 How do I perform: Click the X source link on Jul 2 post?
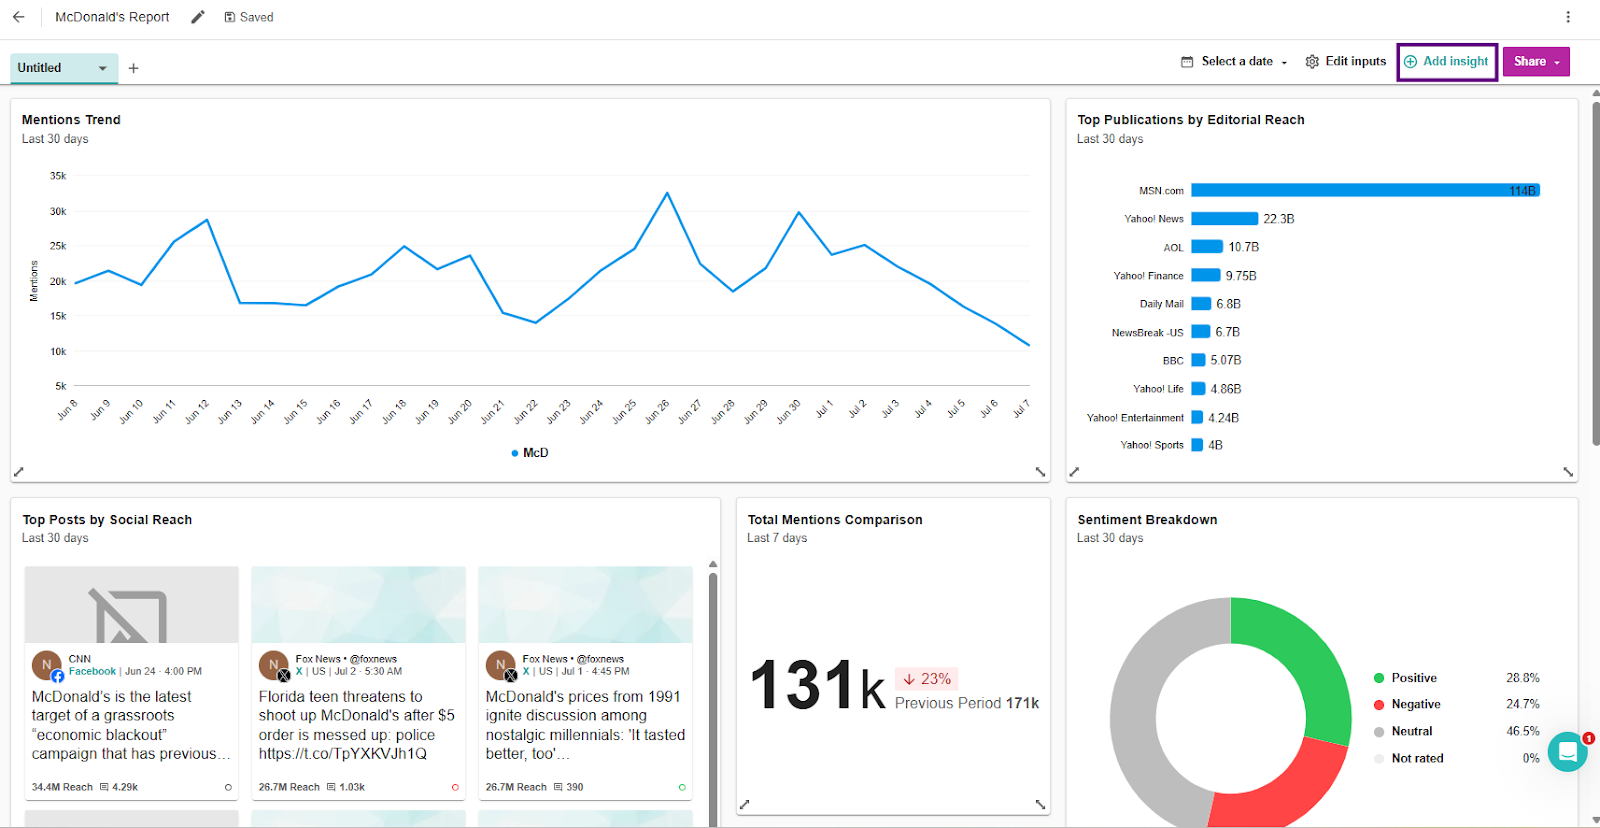[299, 671]
